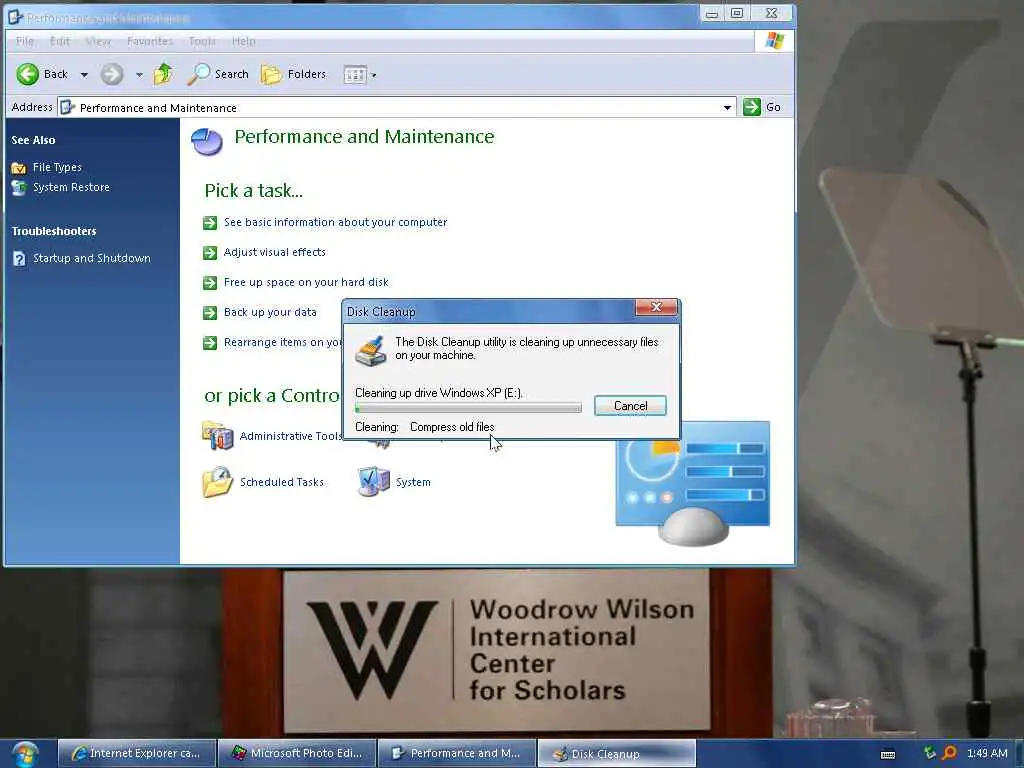Click the 1:49 AM clock
Image resolution: width=1024 pixels, height=768 pixels.
click(987, 753)
